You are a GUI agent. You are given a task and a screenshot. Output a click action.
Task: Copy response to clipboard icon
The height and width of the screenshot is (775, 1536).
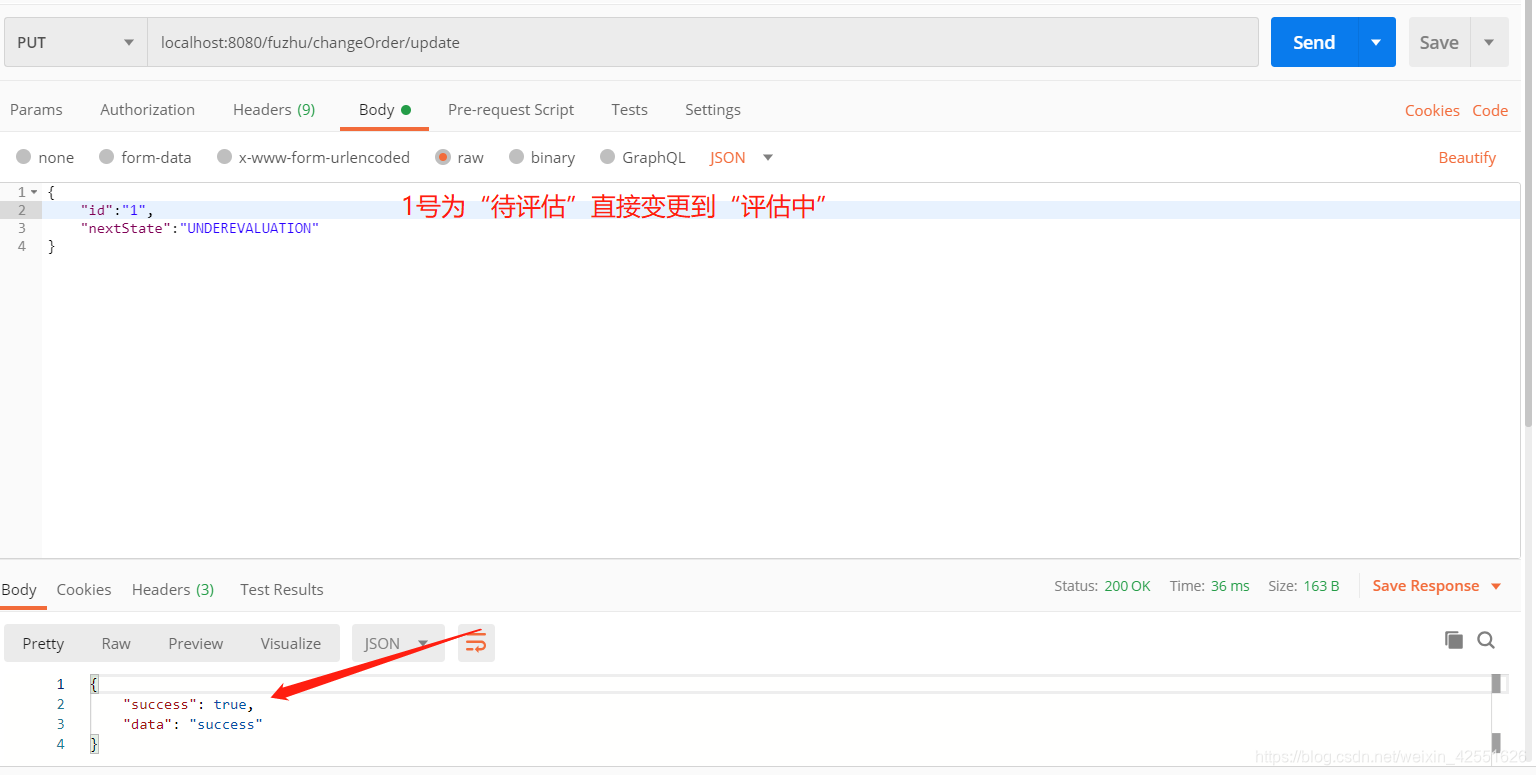[x=1454, y=640]
